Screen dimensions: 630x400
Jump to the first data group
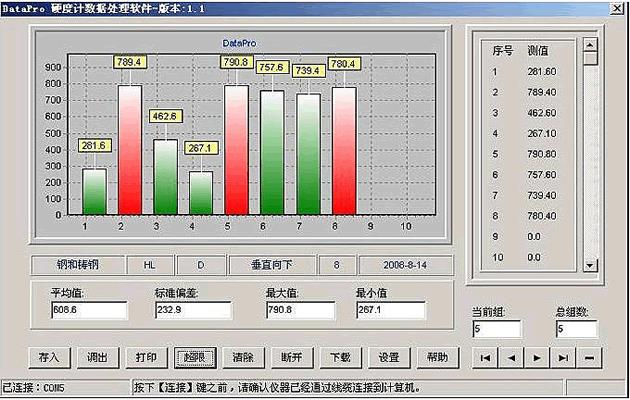pyautogui.click(x=486, y=357)
